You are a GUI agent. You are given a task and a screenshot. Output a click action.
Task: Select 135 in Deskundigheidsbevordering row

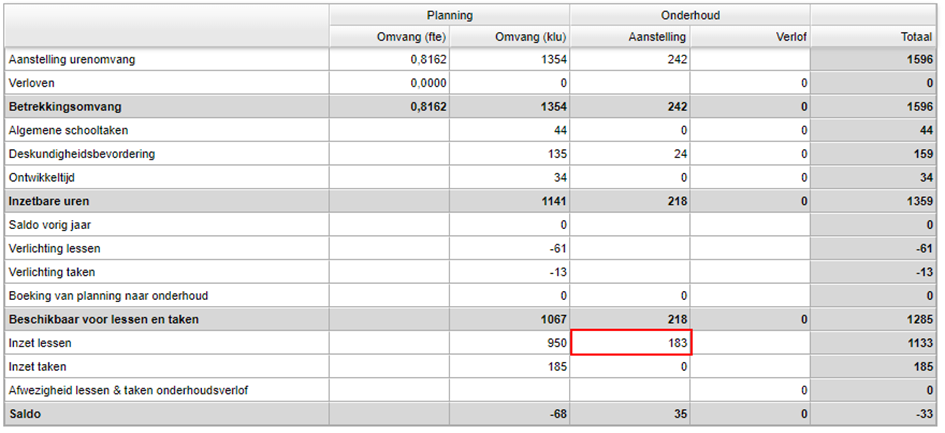pos(557,154)
